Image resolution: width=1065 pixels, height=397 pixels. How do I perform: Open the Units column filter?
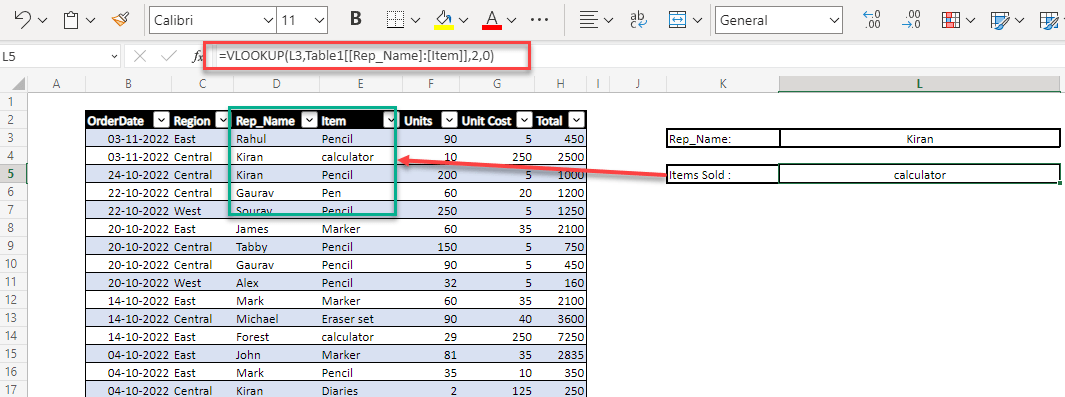[450, 120]
